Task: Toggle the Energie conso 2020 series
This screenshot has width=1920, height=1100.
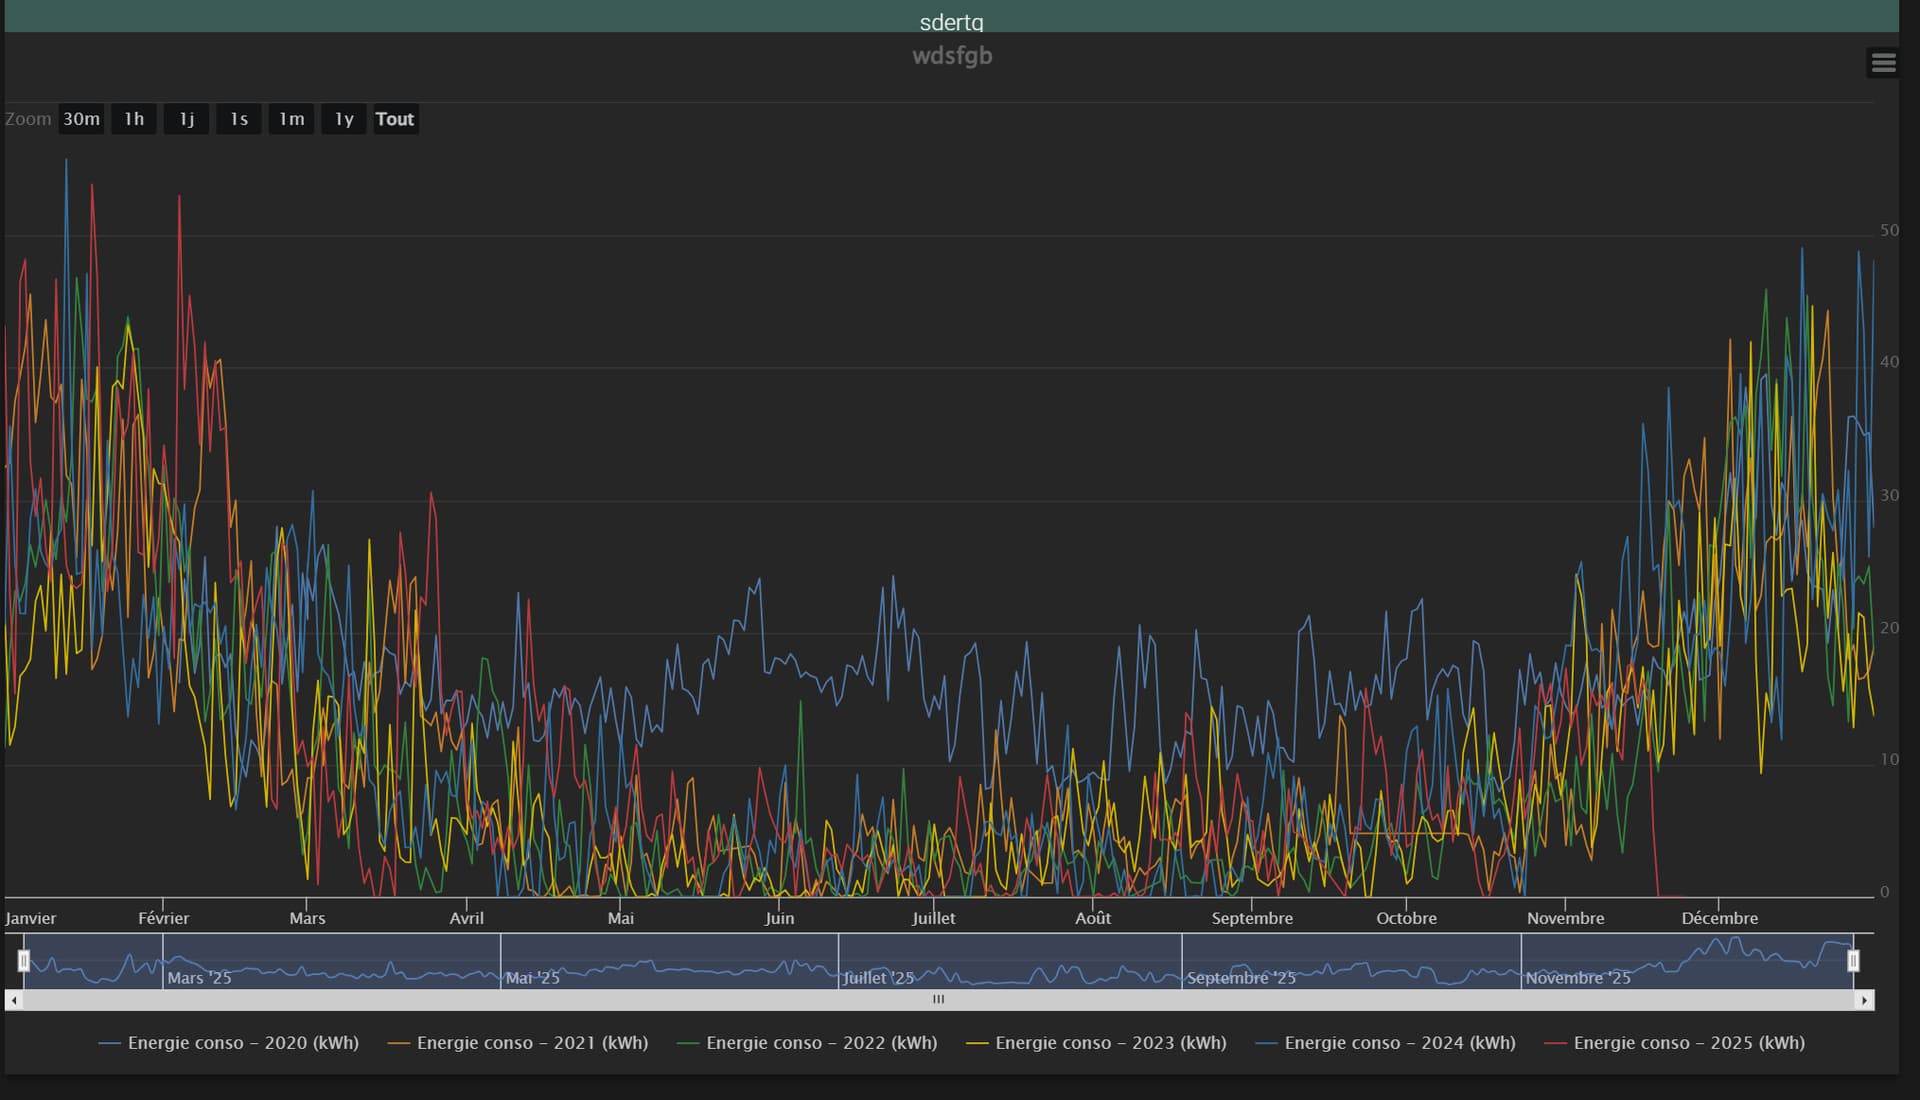Action: 243,1043
